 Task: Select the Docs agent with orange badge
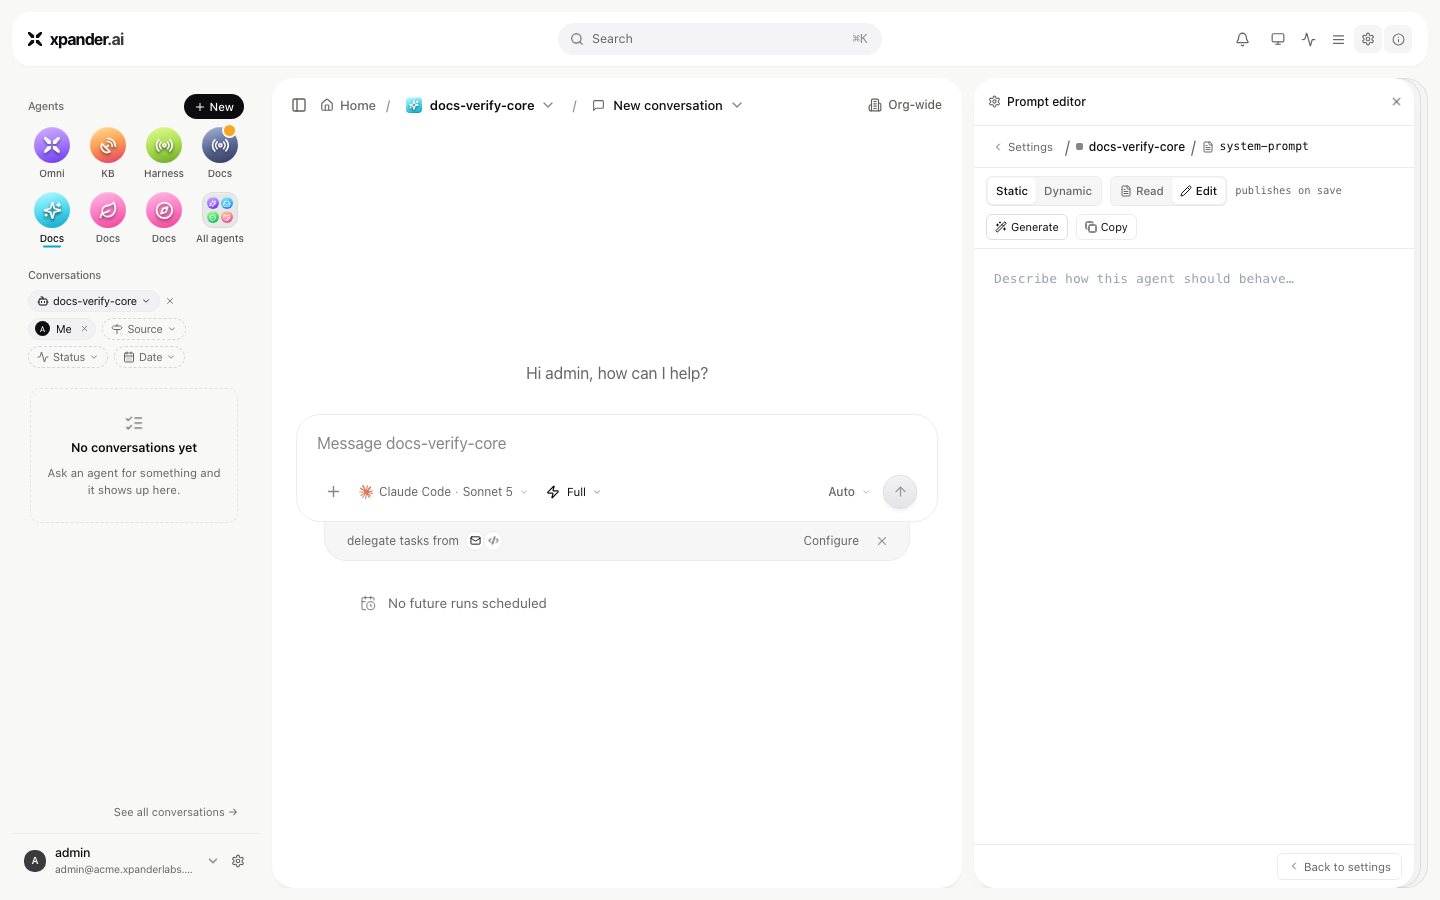pos(220,153)
